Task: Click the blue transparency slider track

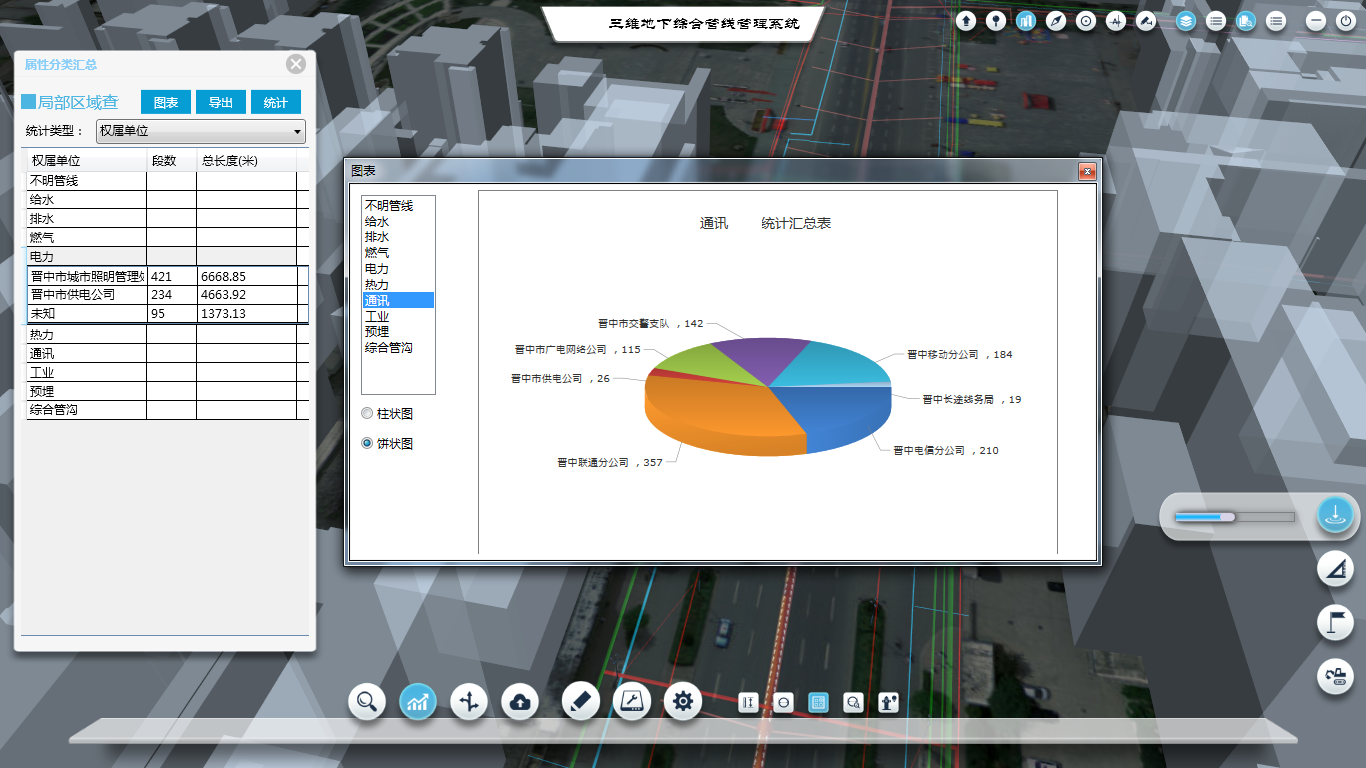Action: (1235, 517)
